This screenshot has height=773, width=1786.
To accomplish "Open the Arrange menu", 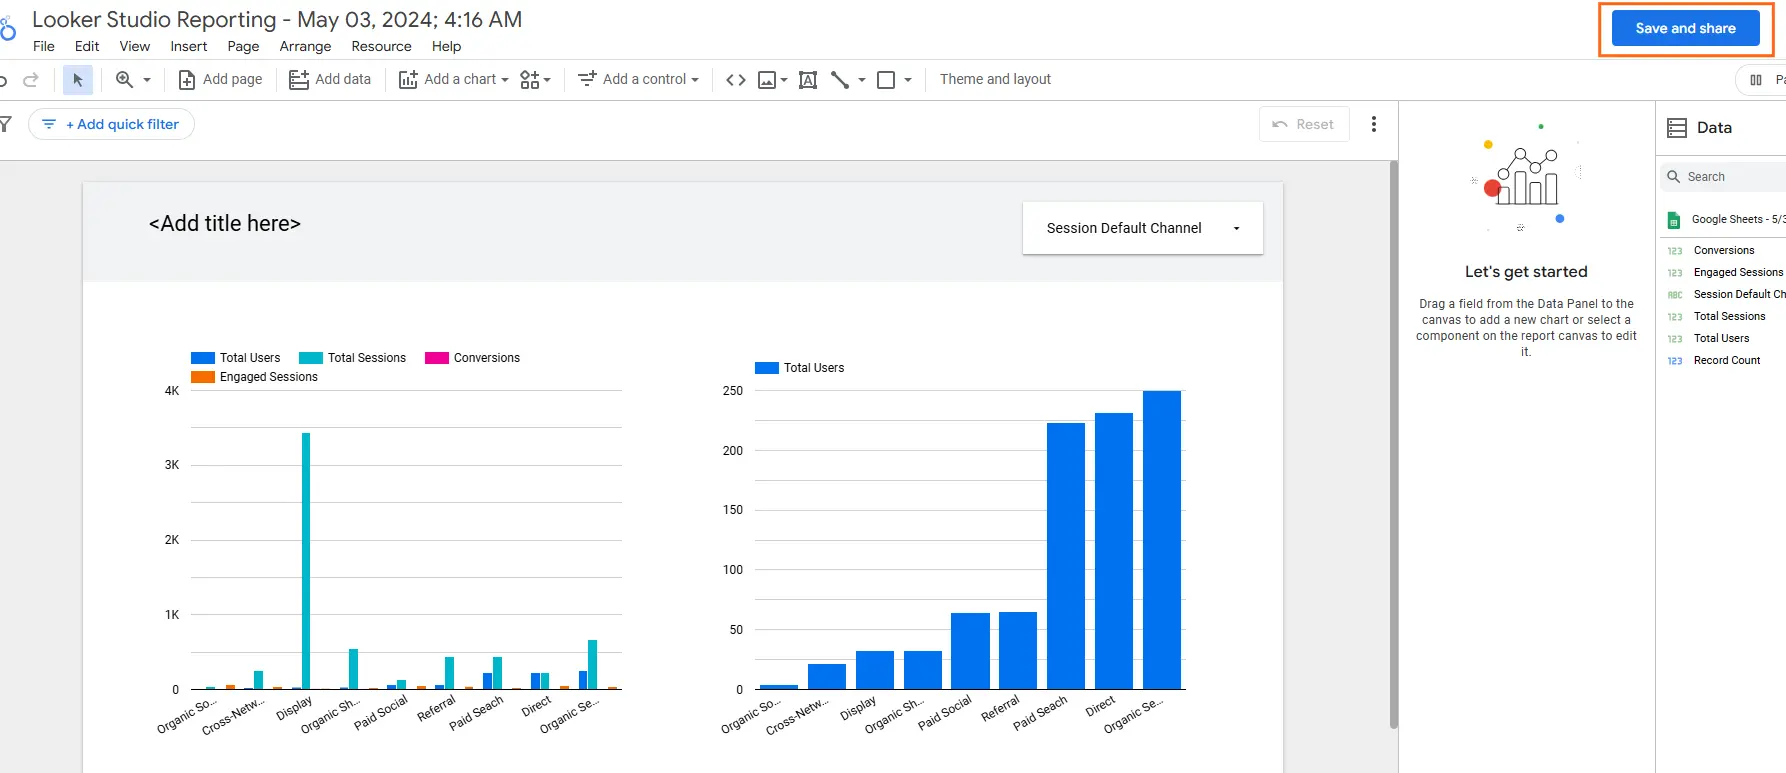I will click(305, 46).
